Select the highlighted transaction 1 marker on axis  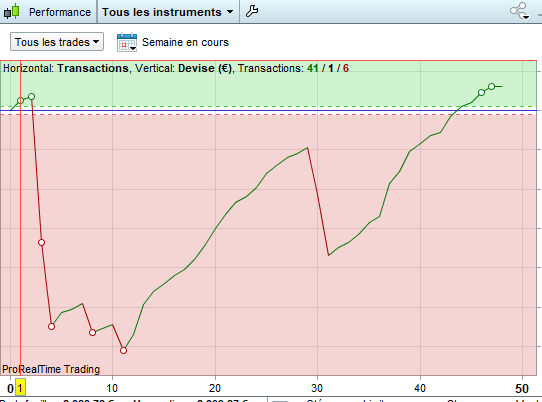(x=20, y=388)
